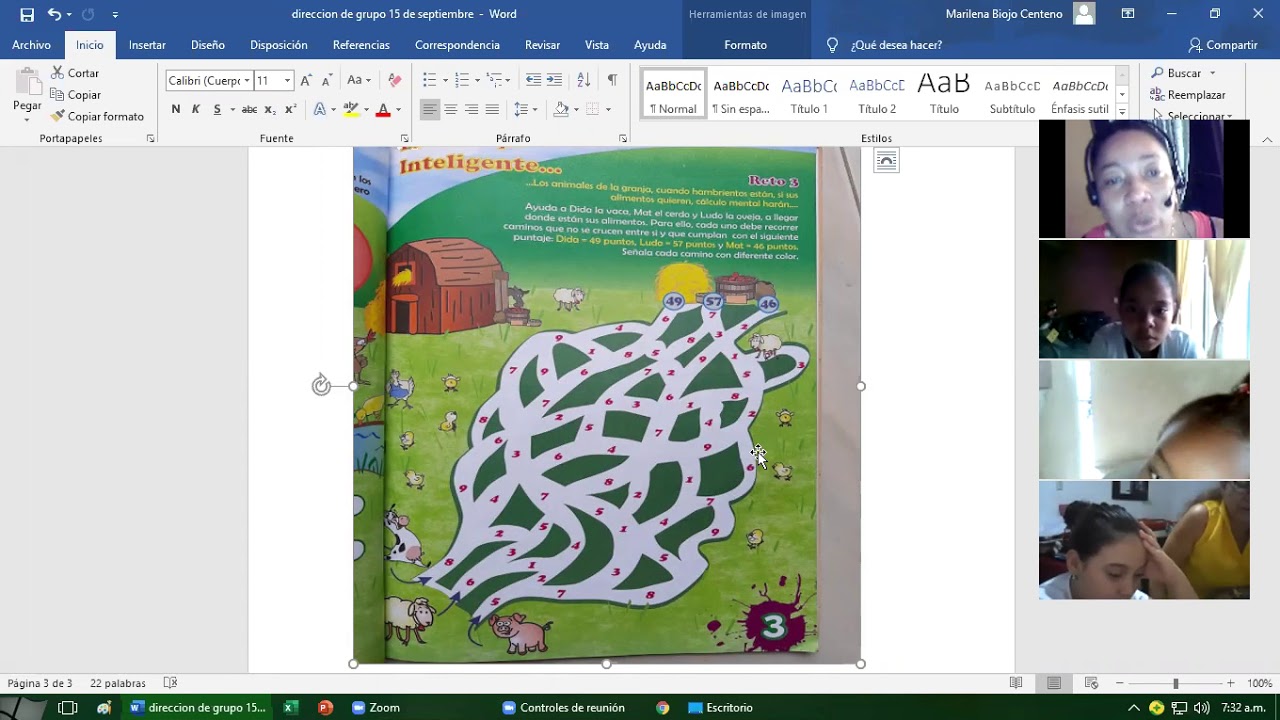Open Párrafo dialog launcher
The image size is (1280, 720).
pos(623,139)
